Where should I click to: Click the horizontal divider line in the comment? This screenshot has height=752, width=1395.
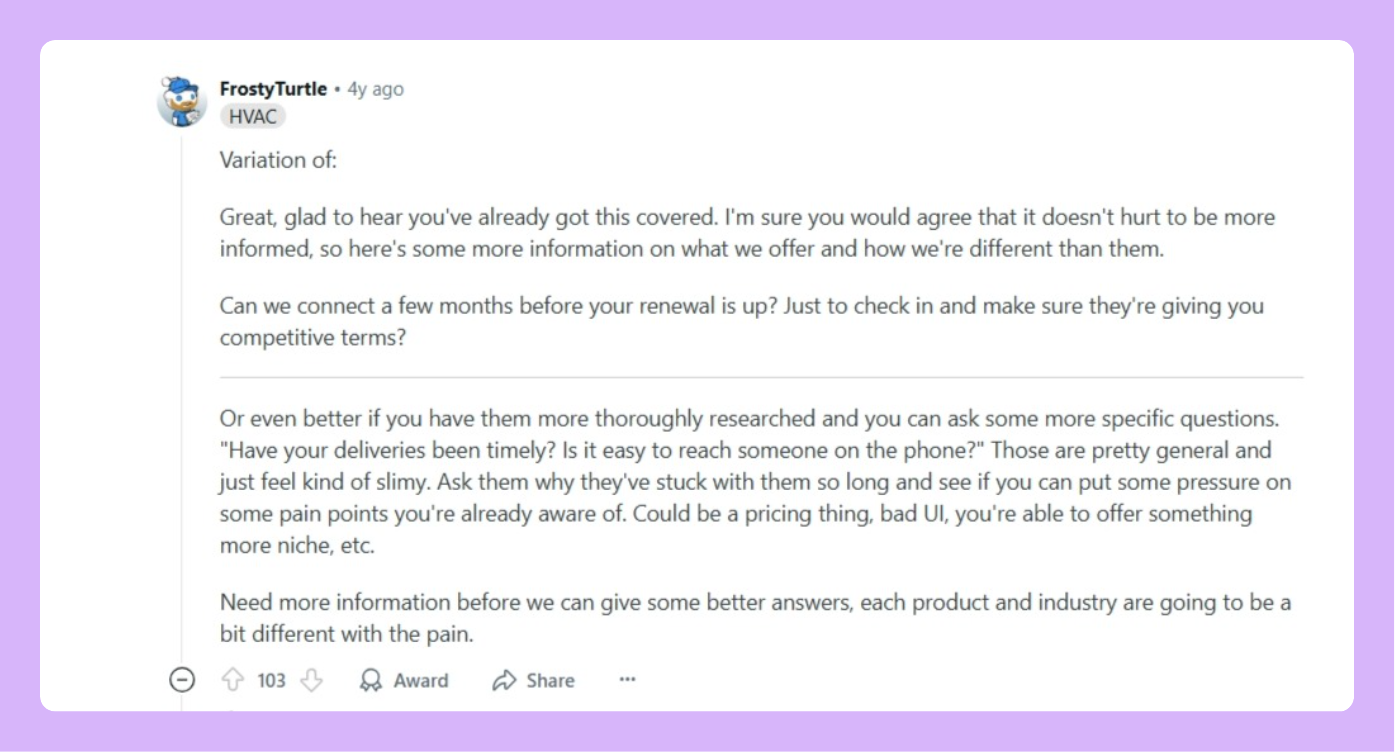(x=760, y=377)
